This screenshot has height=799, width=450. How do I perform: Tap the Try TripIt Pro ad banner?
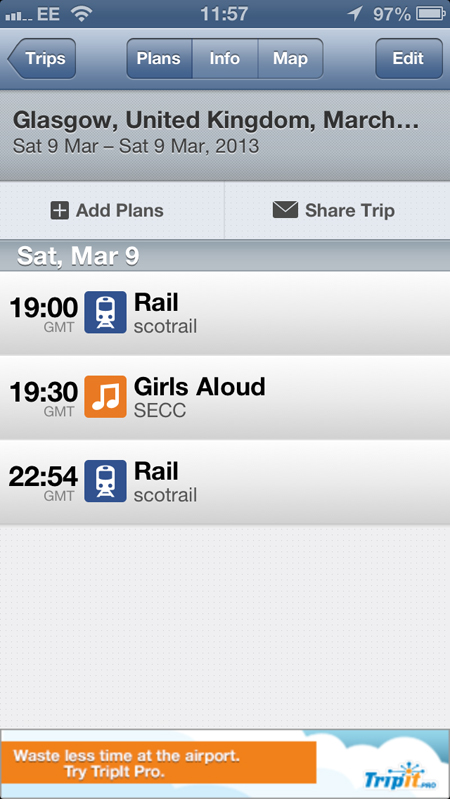click(x=225, y=763)
